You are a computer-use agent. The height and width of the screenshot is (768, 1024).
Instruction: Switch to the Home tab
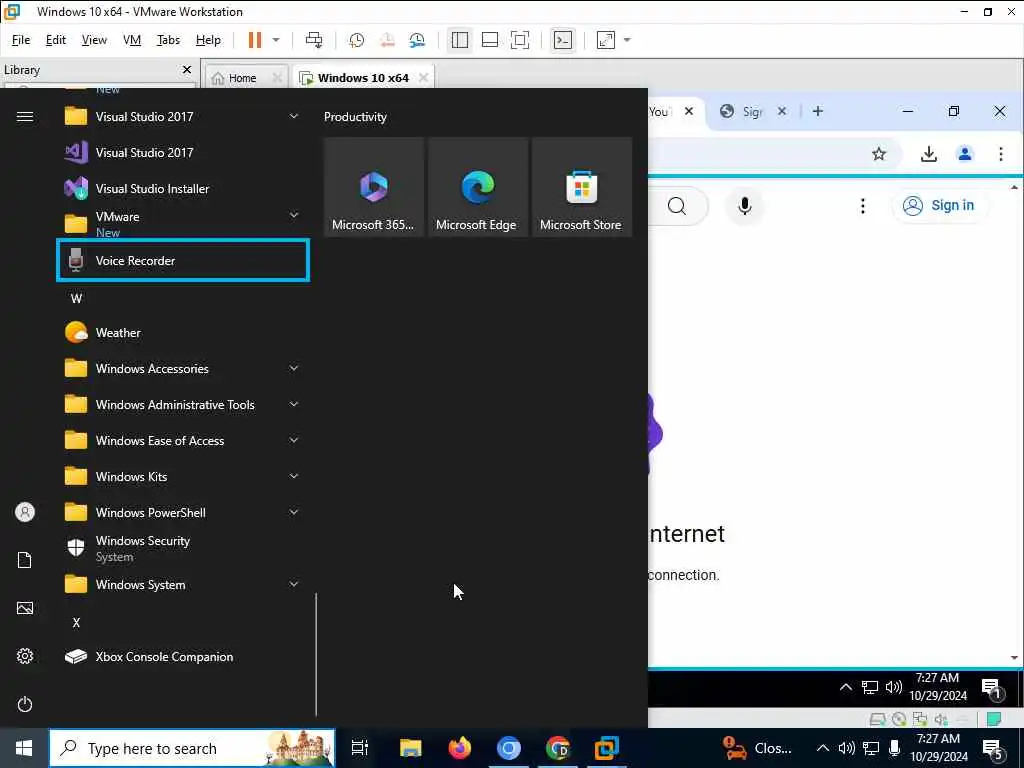[x=241, y=78]
